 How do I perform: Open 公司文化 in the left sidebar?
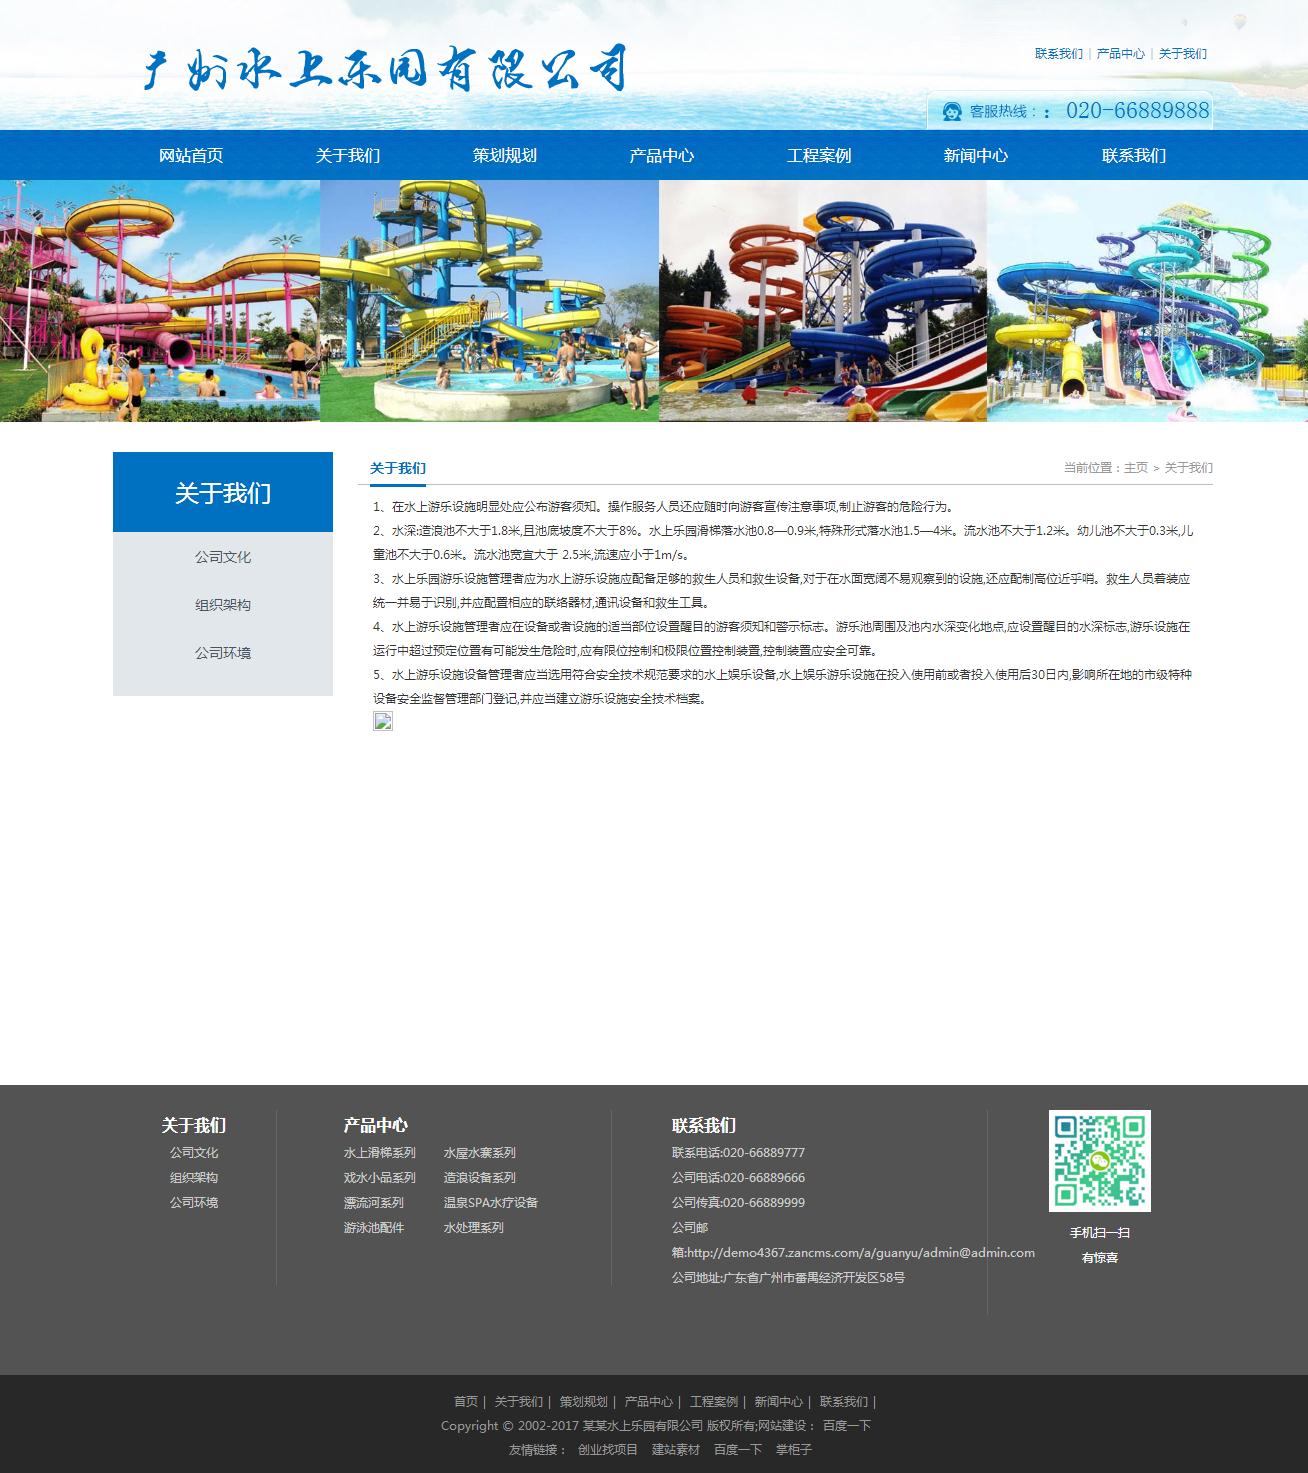(223, 557)
